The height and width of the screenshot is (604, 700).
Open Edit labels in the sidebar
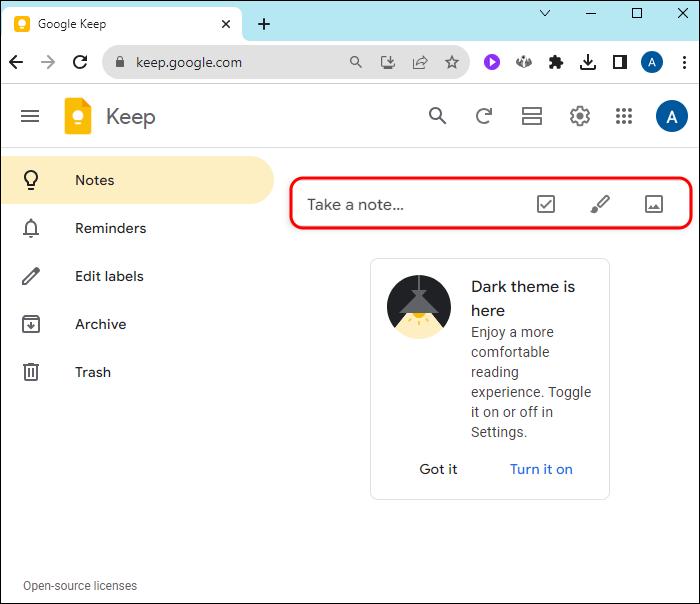pos(137,276)
